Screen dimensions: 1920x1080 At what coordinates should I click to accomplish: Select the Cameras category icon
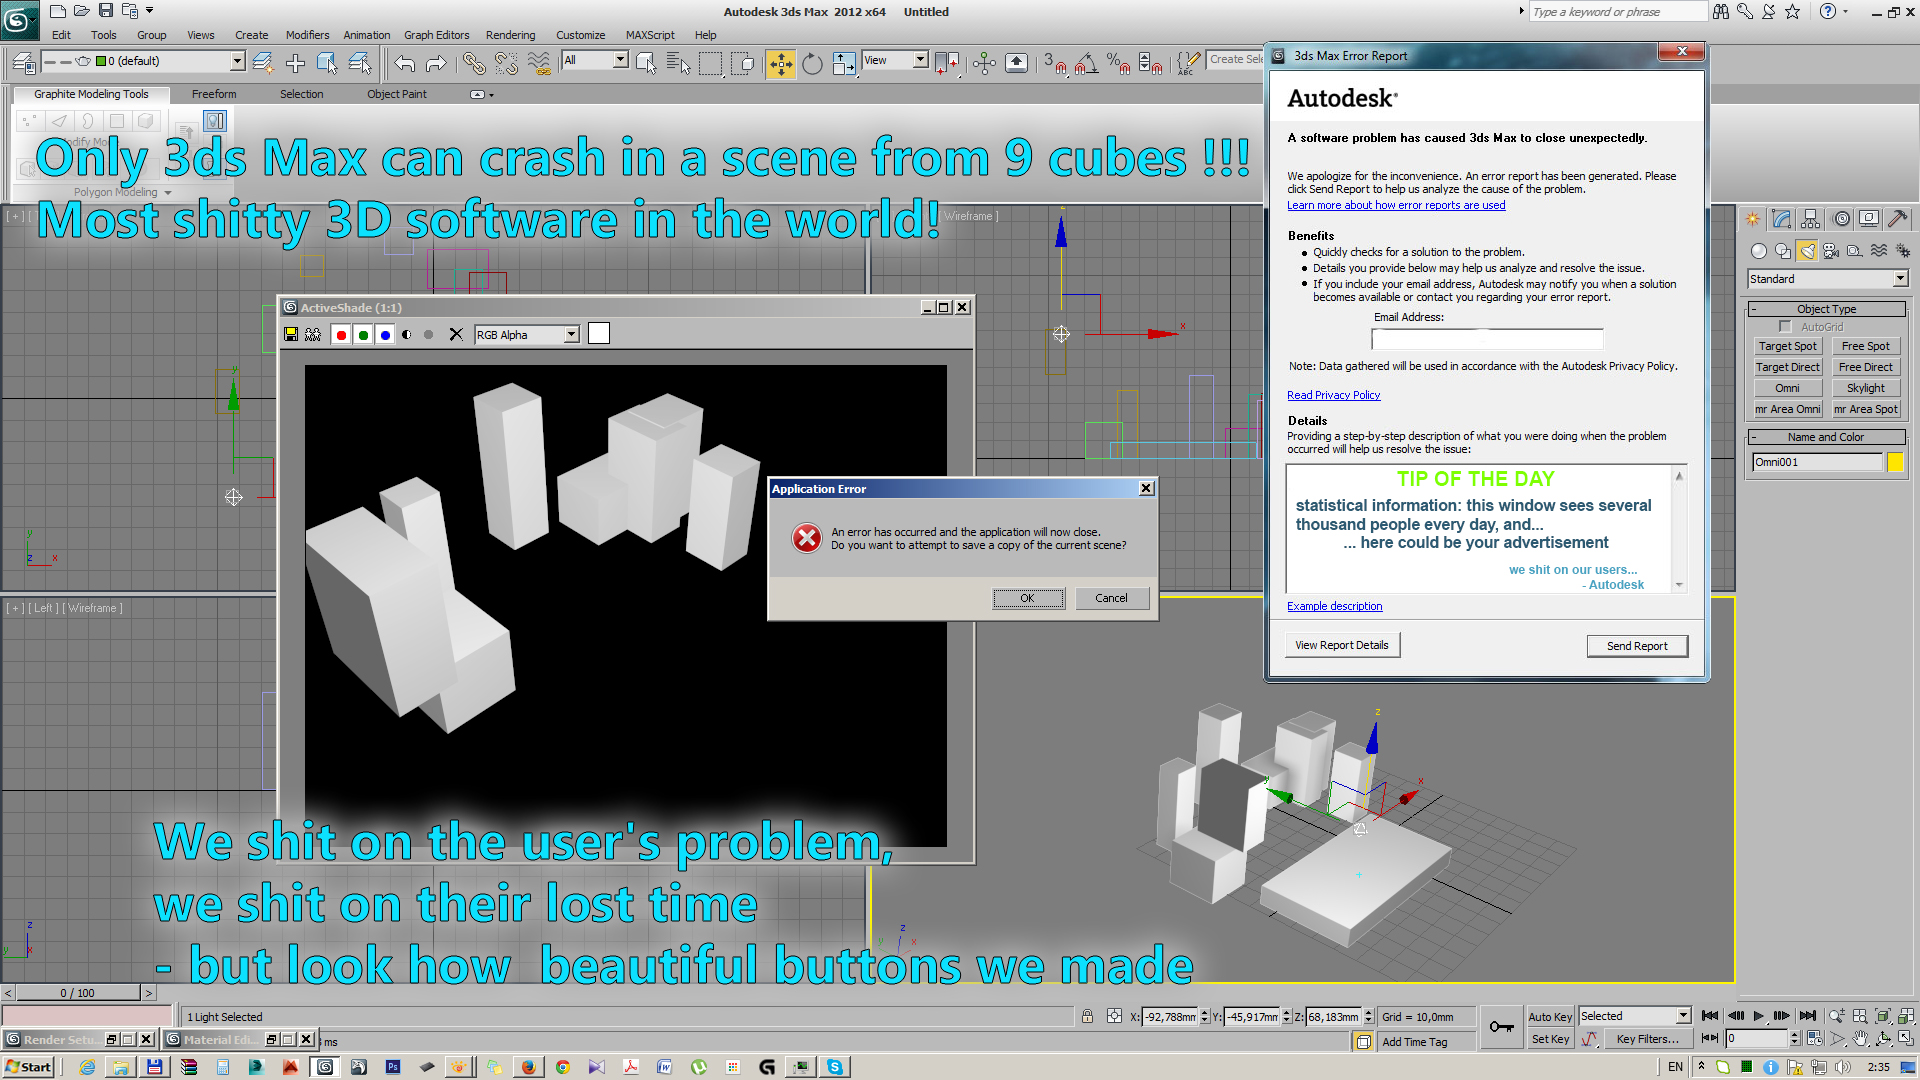1831,251
